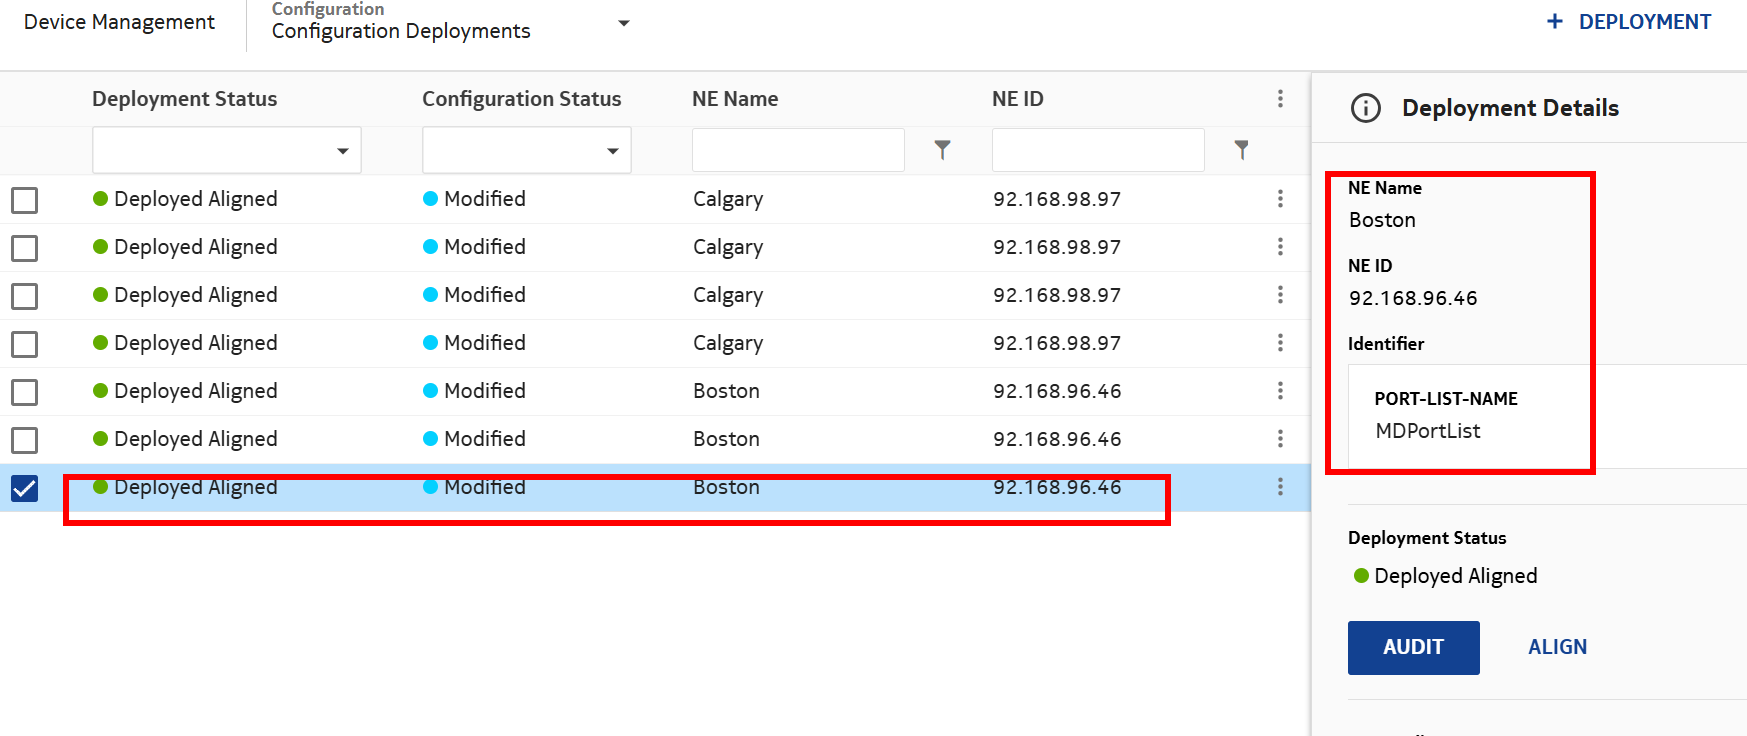
Task: Open the Configuration Deployments view dropdown
Action: pyautogui.click(x=623, y=23)
